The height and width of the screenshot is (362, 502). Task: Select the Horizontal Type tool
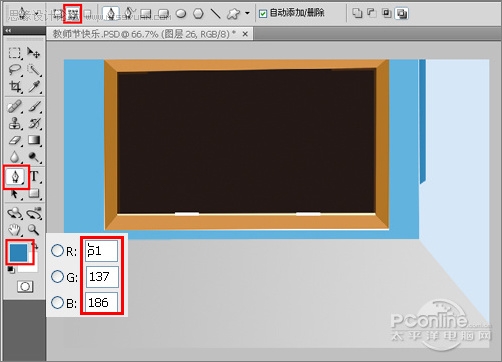[34, 176]
